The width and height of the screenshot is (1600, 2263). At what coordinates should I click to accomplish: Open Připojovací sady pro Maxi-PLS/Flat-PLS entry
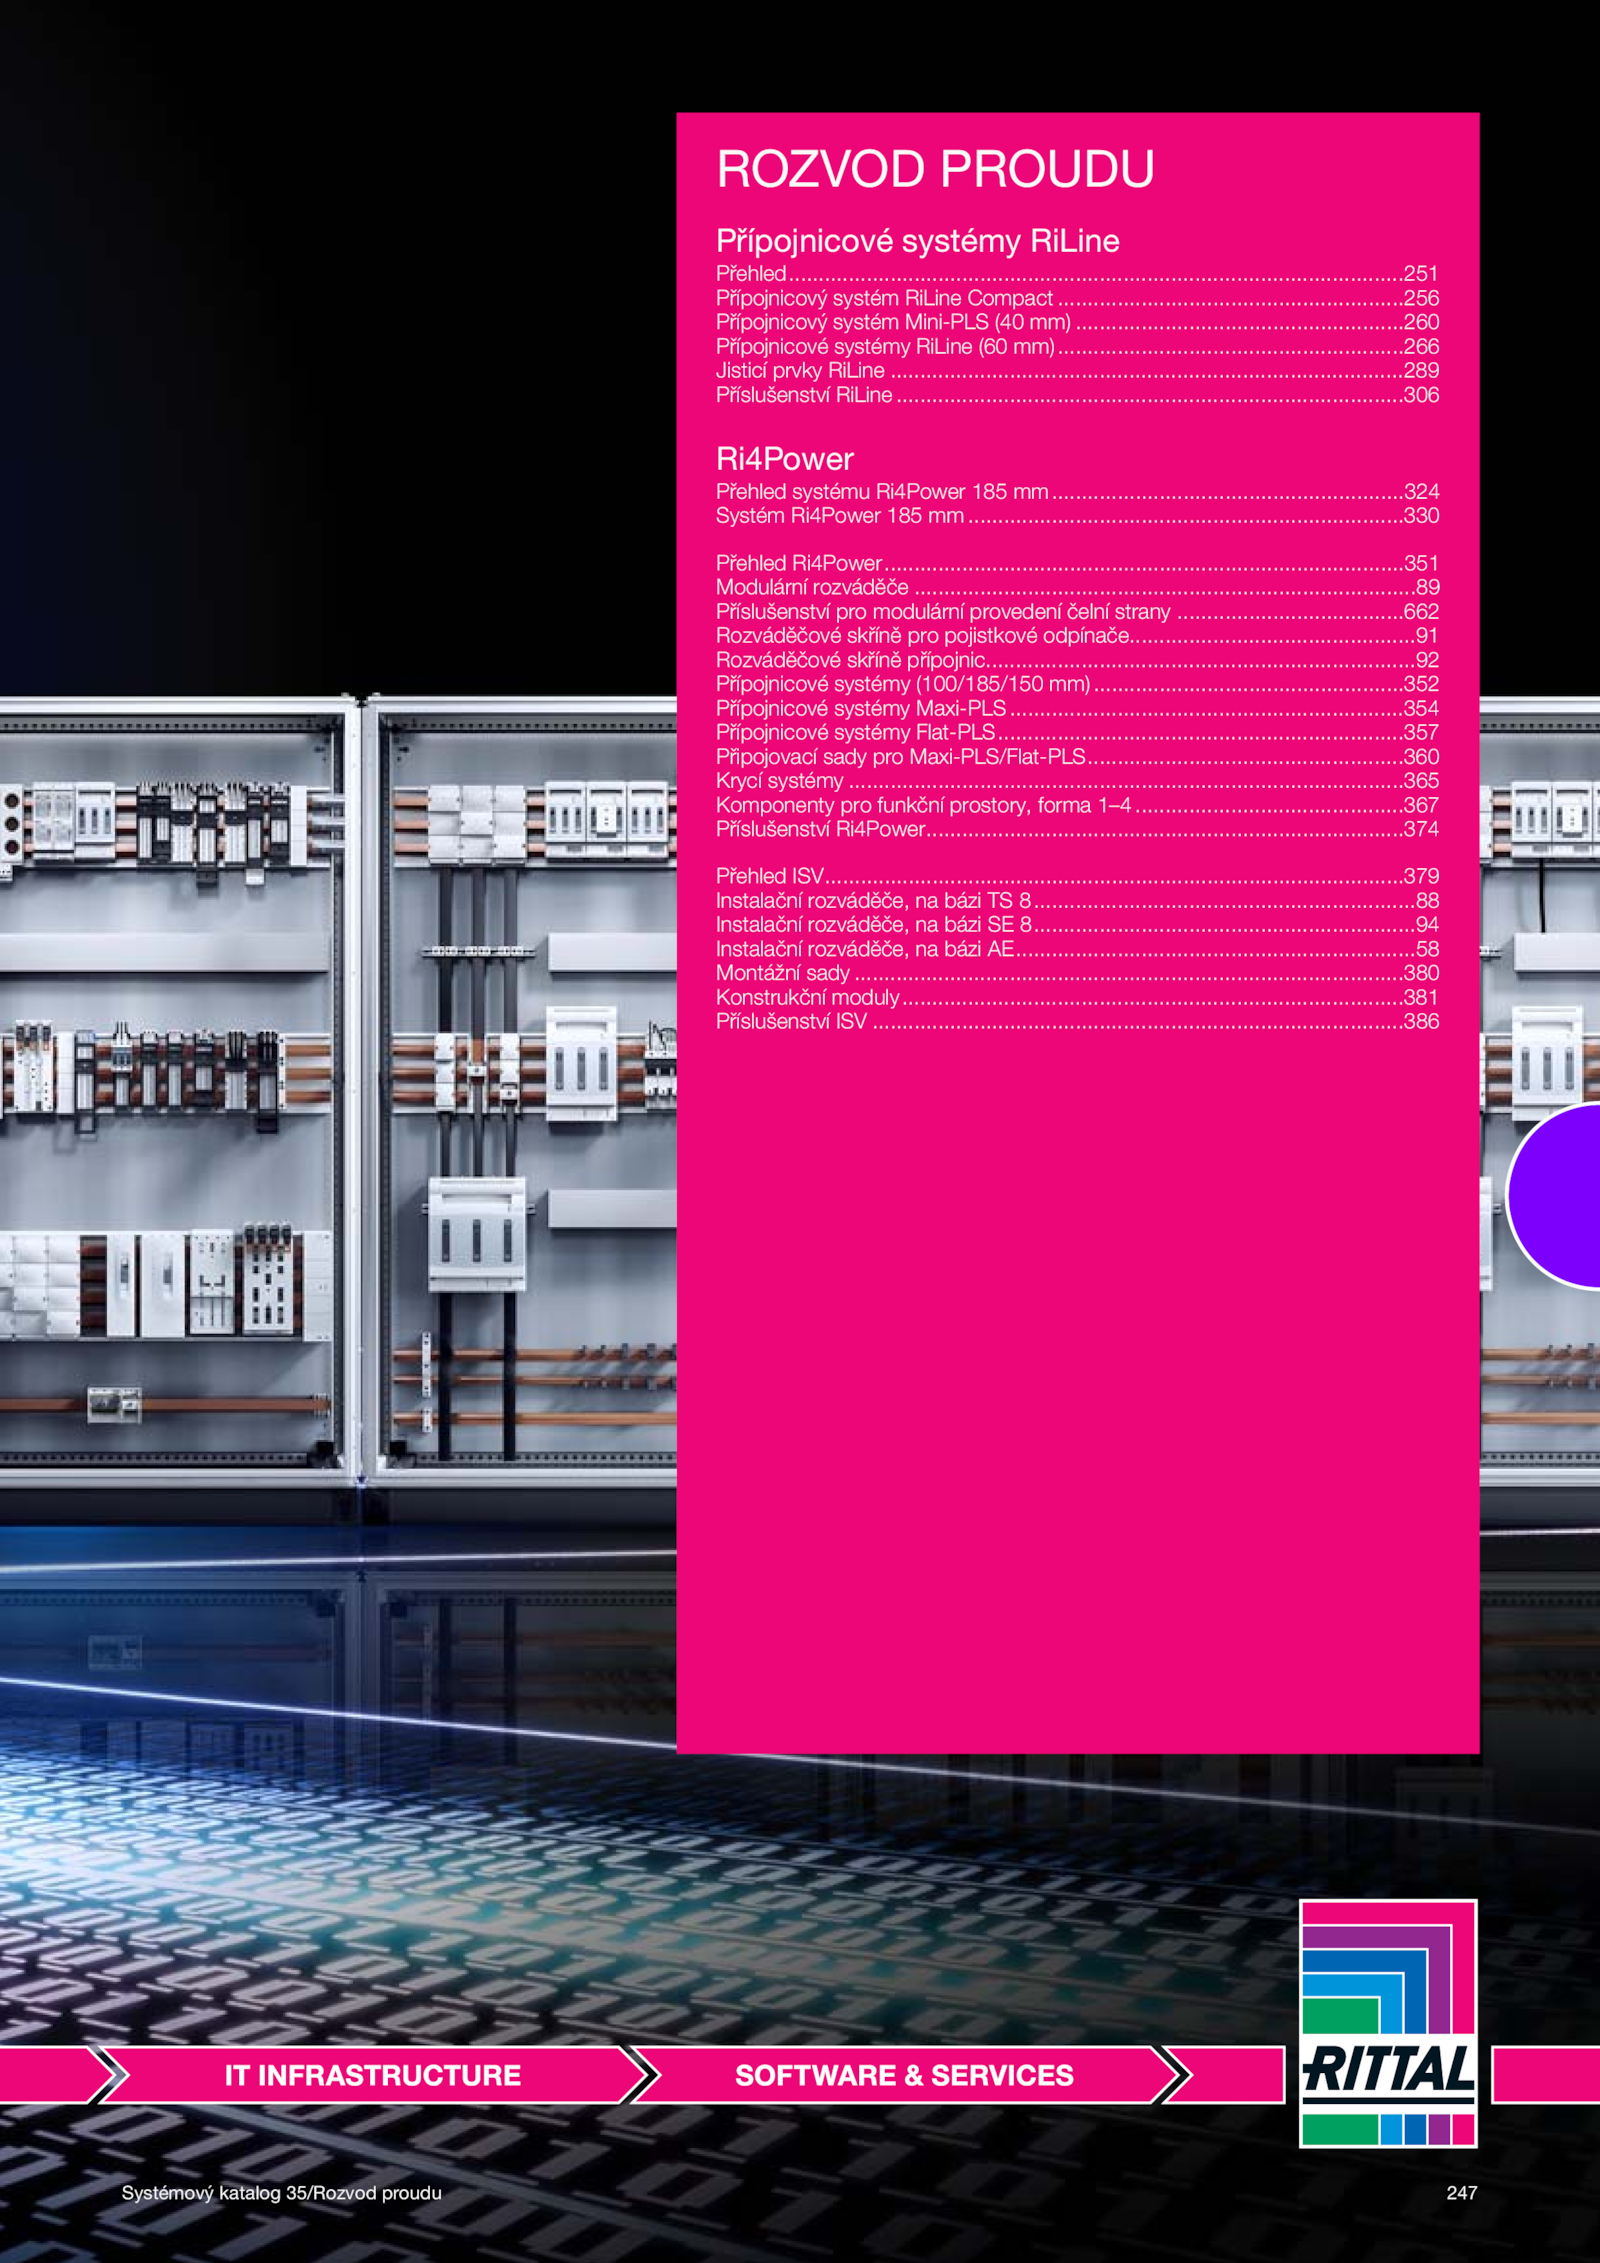click(x=1077, y=757)
